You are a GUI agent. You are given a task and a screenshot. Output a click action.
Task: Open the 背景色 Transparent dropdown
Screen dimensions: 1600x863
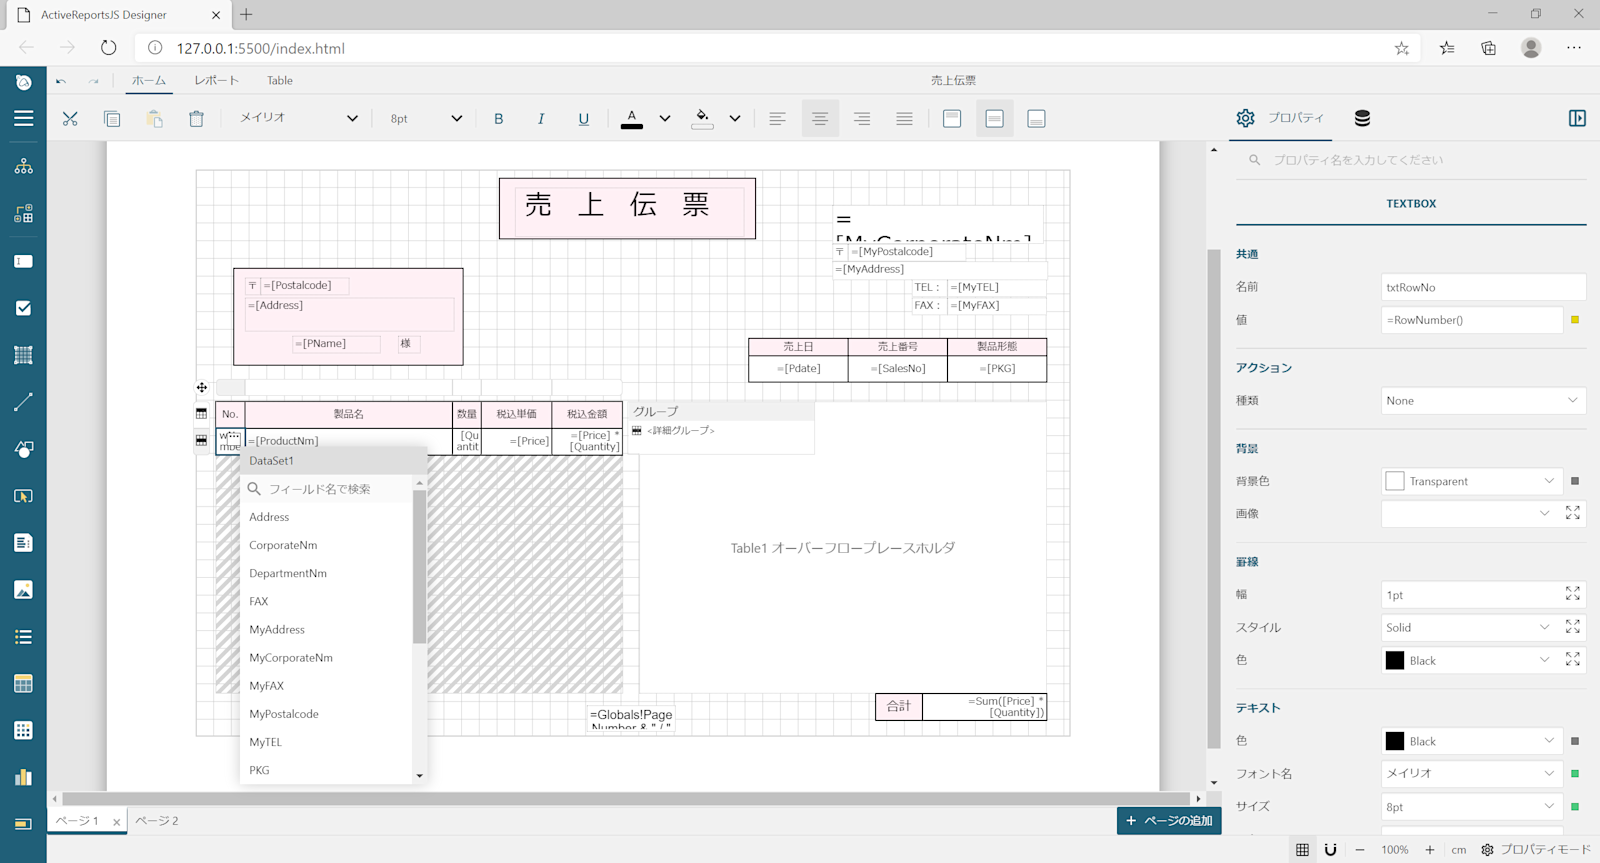point(1471,481)
